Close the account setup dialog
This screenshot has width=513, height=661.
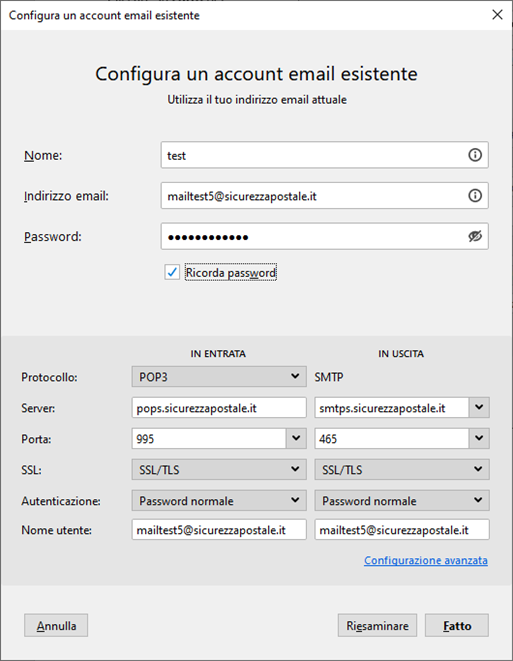pos(497,15)
